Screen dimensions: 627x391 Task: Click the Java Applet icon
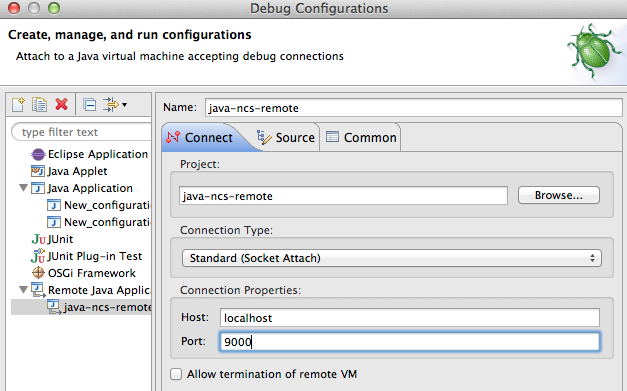pyautogui.click(x=38, y=171)
